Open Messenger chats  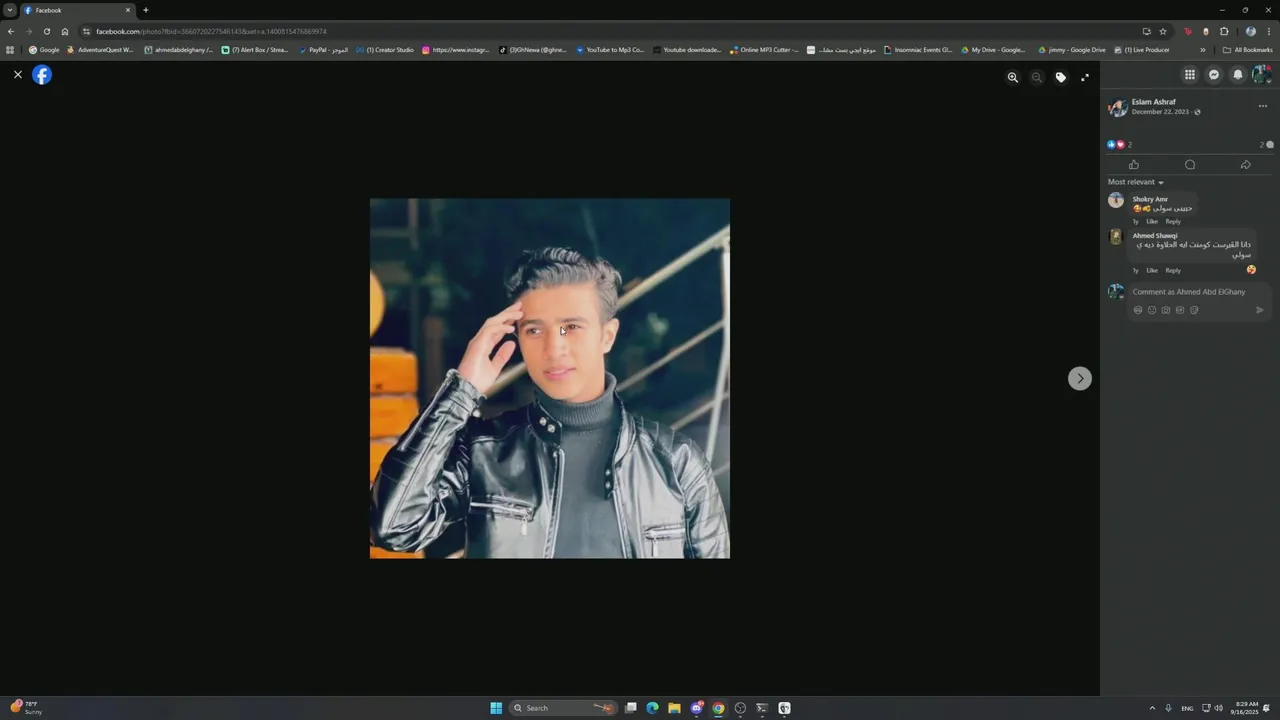point(1214,75)
